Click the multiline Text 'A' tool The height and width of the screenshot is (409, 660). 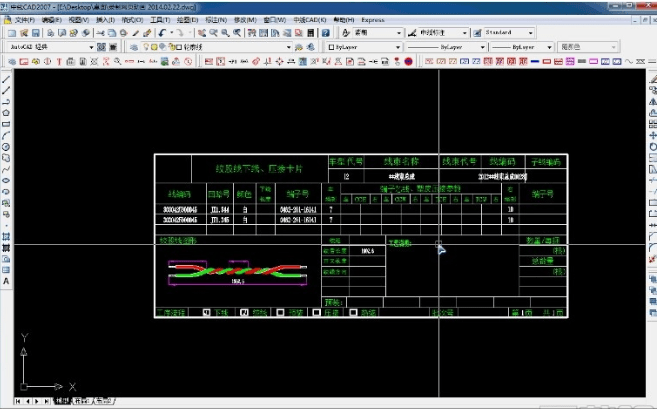point(6,282)
